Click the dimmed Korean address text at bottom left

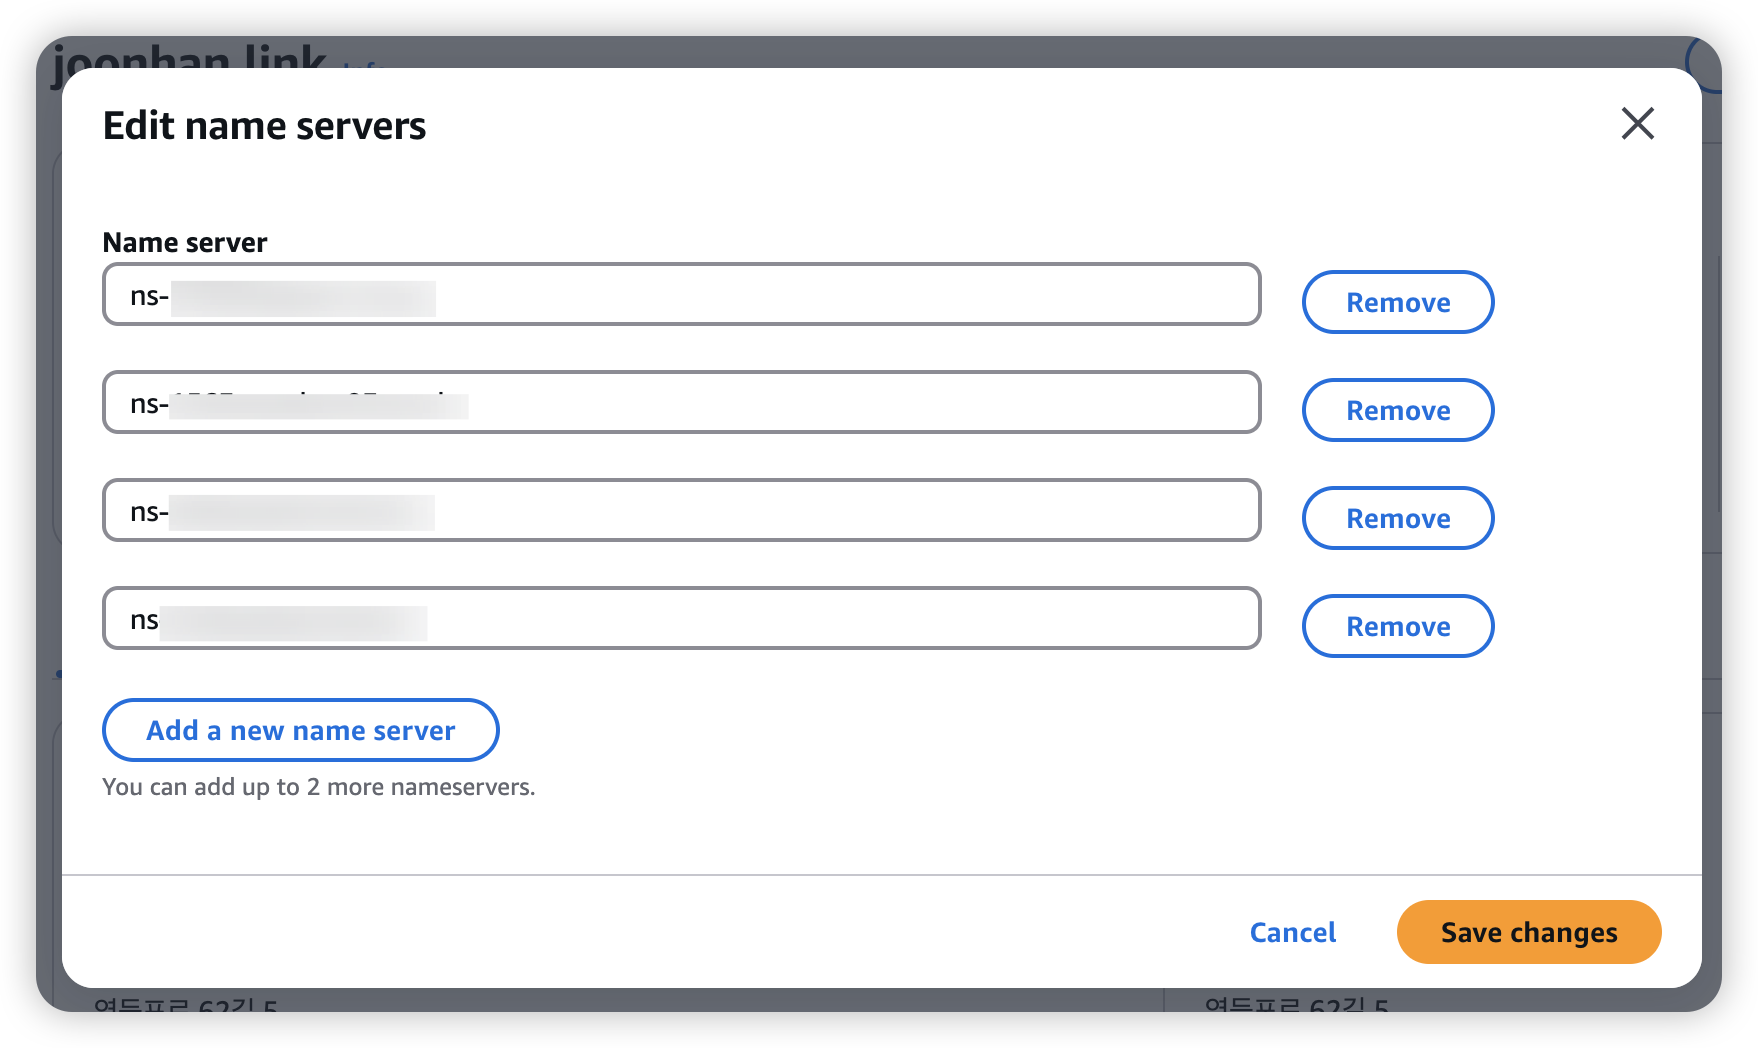tap(185, 1001)
